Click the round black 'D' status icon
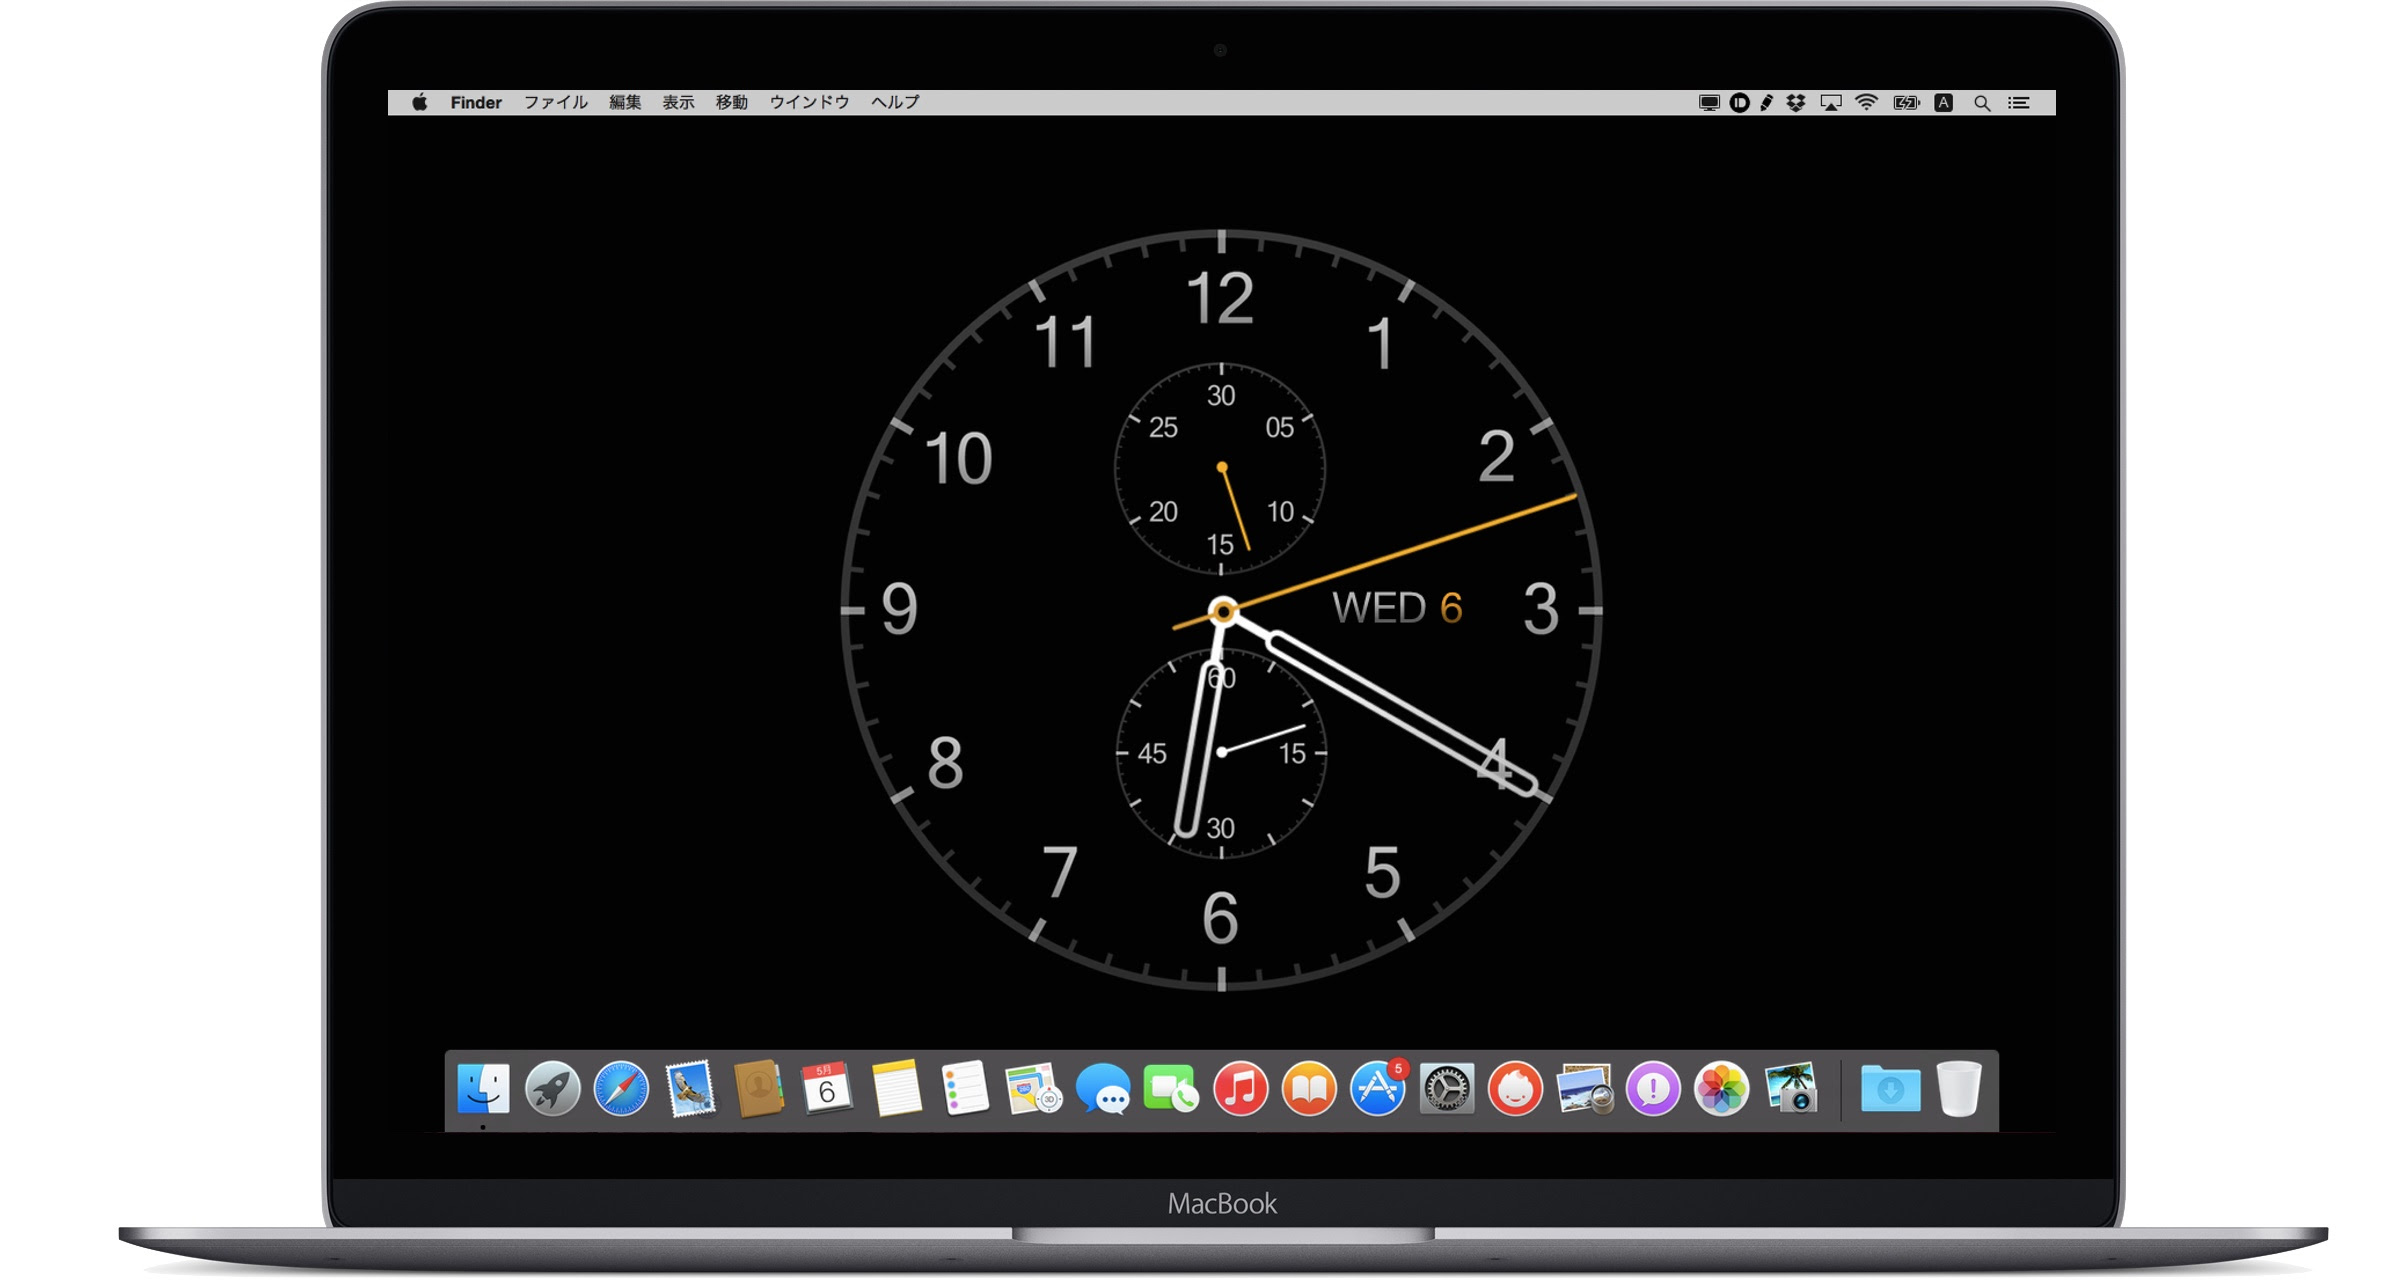2400x1280 pixels. click(x=1740, y=103)
